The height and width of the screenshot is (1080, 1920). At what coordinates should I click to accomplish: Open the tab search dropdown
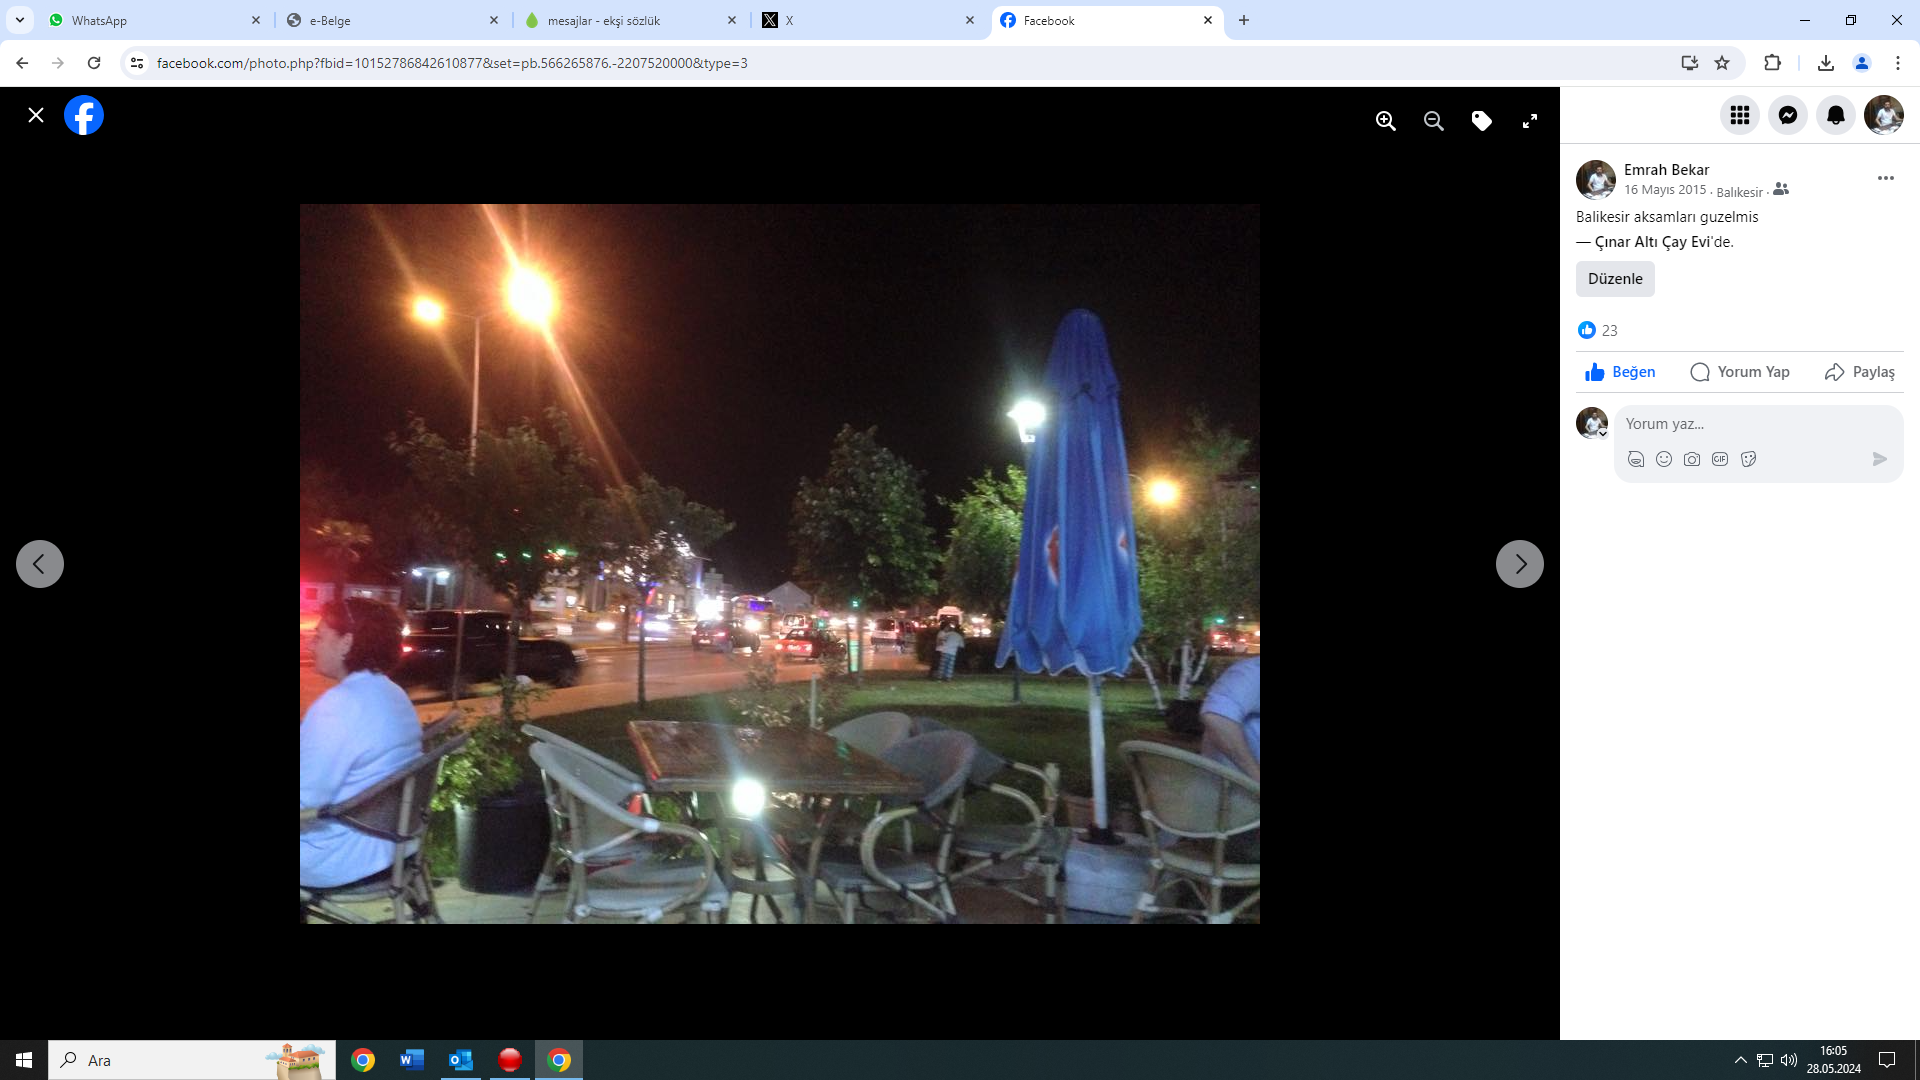coord(19,20)
